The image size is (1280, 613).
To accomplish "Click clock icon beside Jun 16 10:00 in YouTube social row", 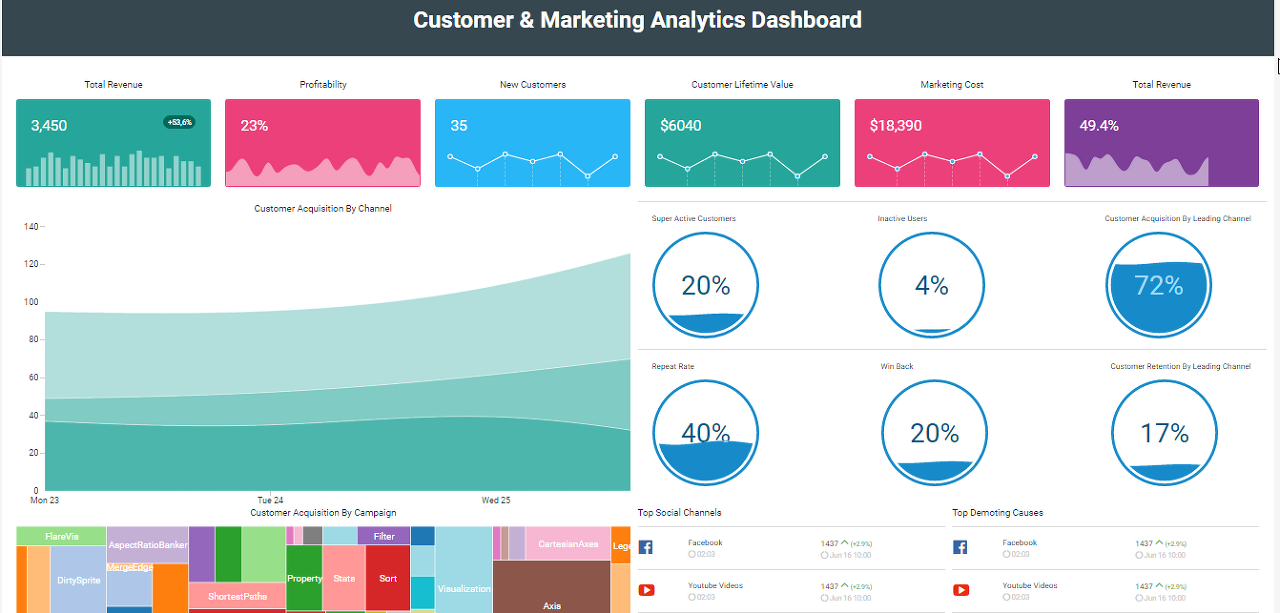I will [824, 597].
